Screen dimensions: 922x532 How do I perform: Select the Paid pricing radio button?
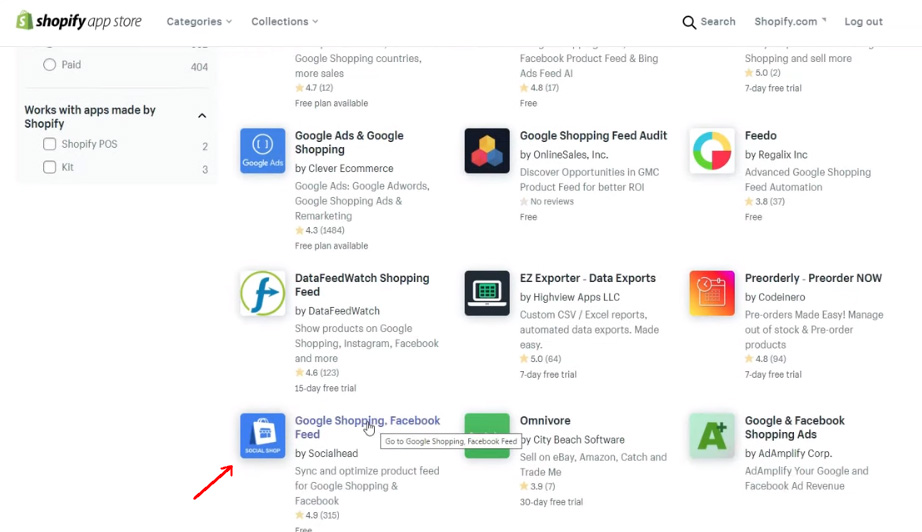pos(49,65)
